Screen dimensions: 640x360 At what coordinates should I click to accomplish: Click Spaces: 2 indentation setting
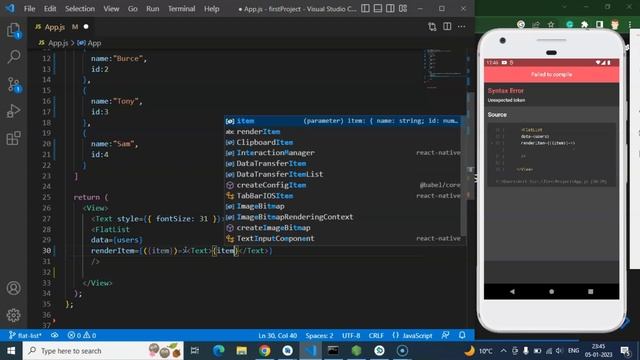coord(319,336)
